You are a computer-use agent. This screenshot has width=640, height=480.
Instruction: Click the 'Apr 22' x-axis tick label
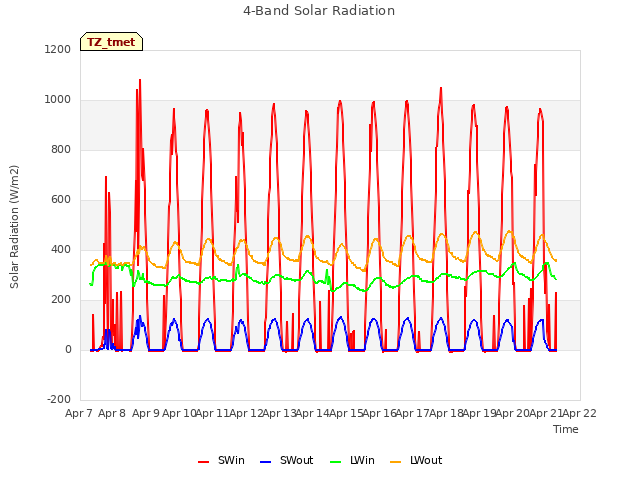[x=580, y=413]
